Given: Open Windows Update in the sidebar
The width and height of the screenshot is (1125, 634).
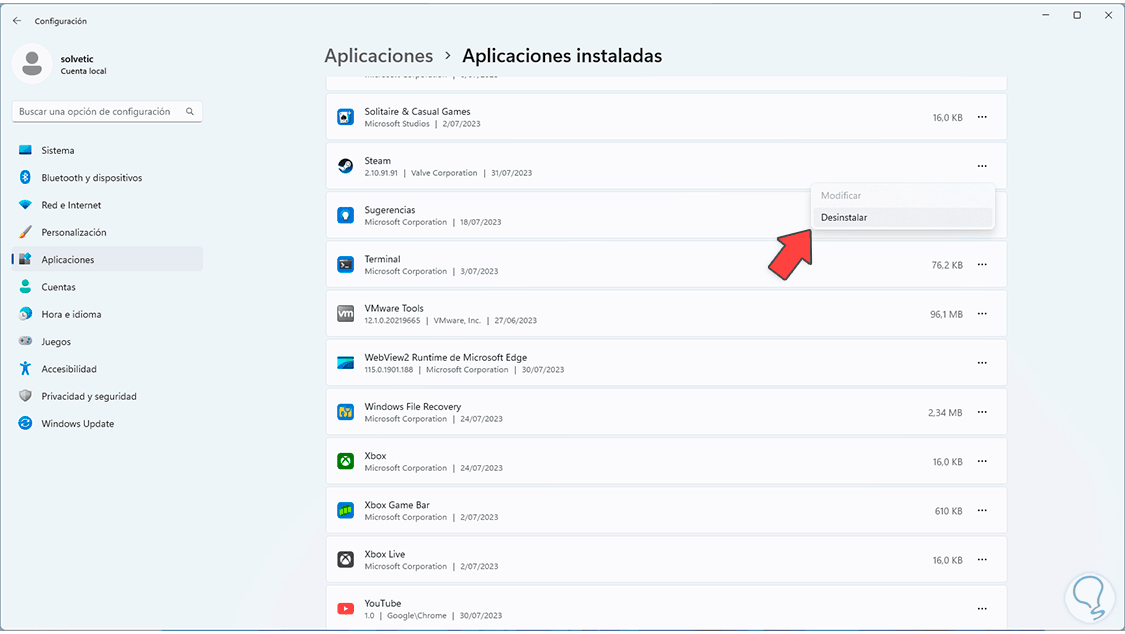Looking at the screenshot, I should [108, 424].
